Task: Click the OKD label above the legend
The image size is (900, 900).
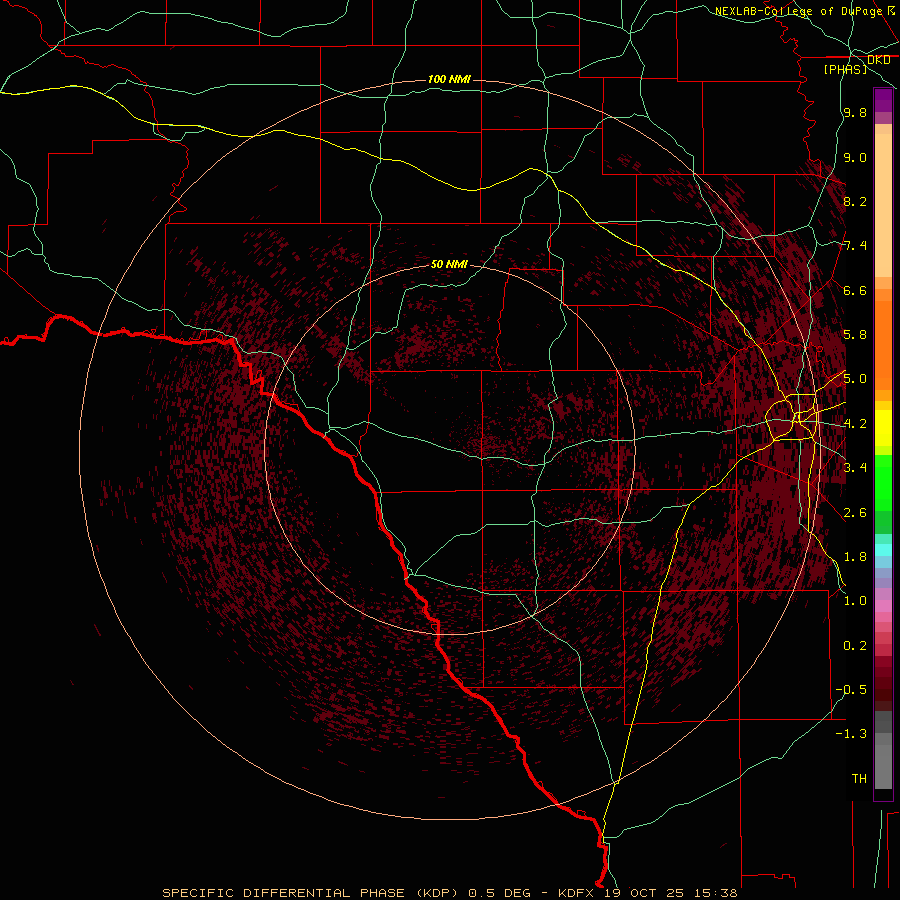Action: [x=879, y=60]
